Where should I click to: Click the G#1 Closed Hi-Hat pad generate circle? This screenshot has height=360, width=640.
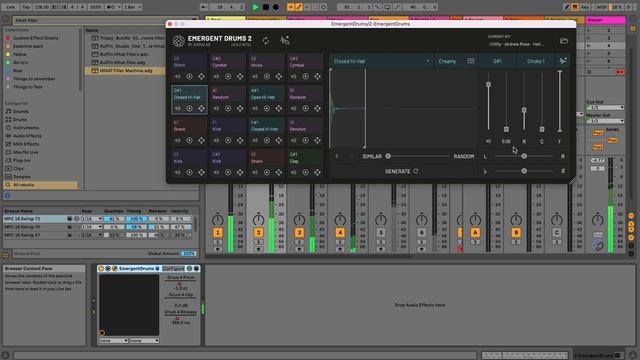coord(189,109)
